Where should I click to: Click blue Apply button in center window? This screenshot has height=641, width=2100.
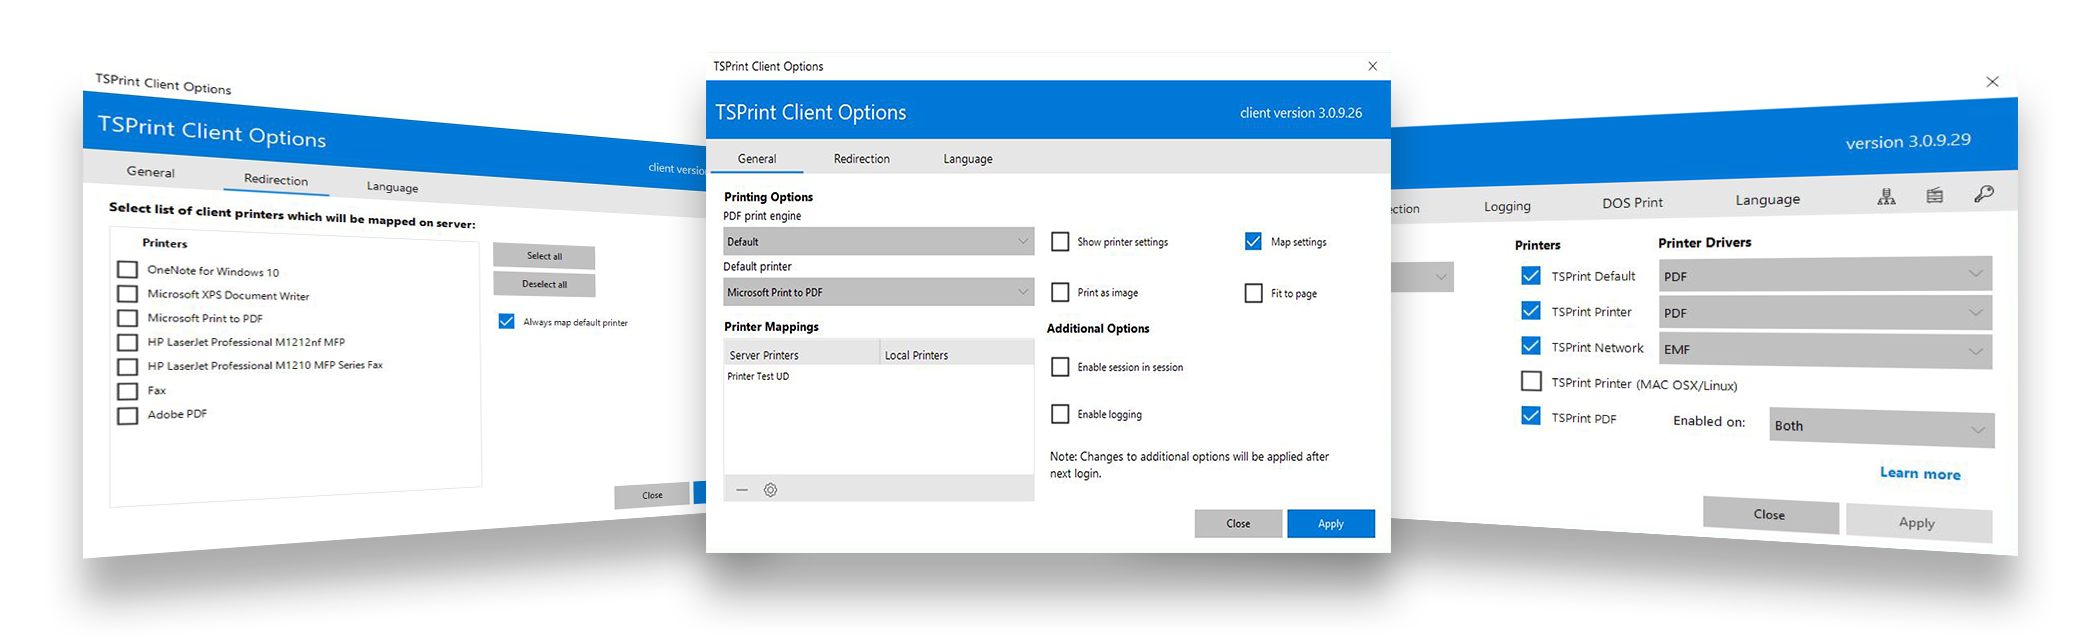click(x=1330, y=524)
